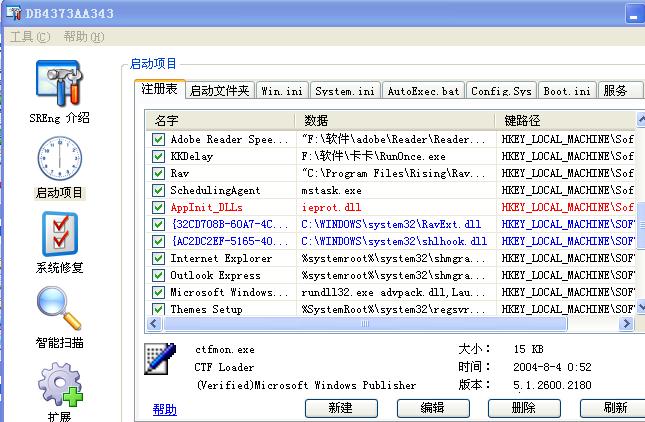Click the version value 5.1.2600.2180
This screenshot has width=645, height=422.
(x=552, y=385)
